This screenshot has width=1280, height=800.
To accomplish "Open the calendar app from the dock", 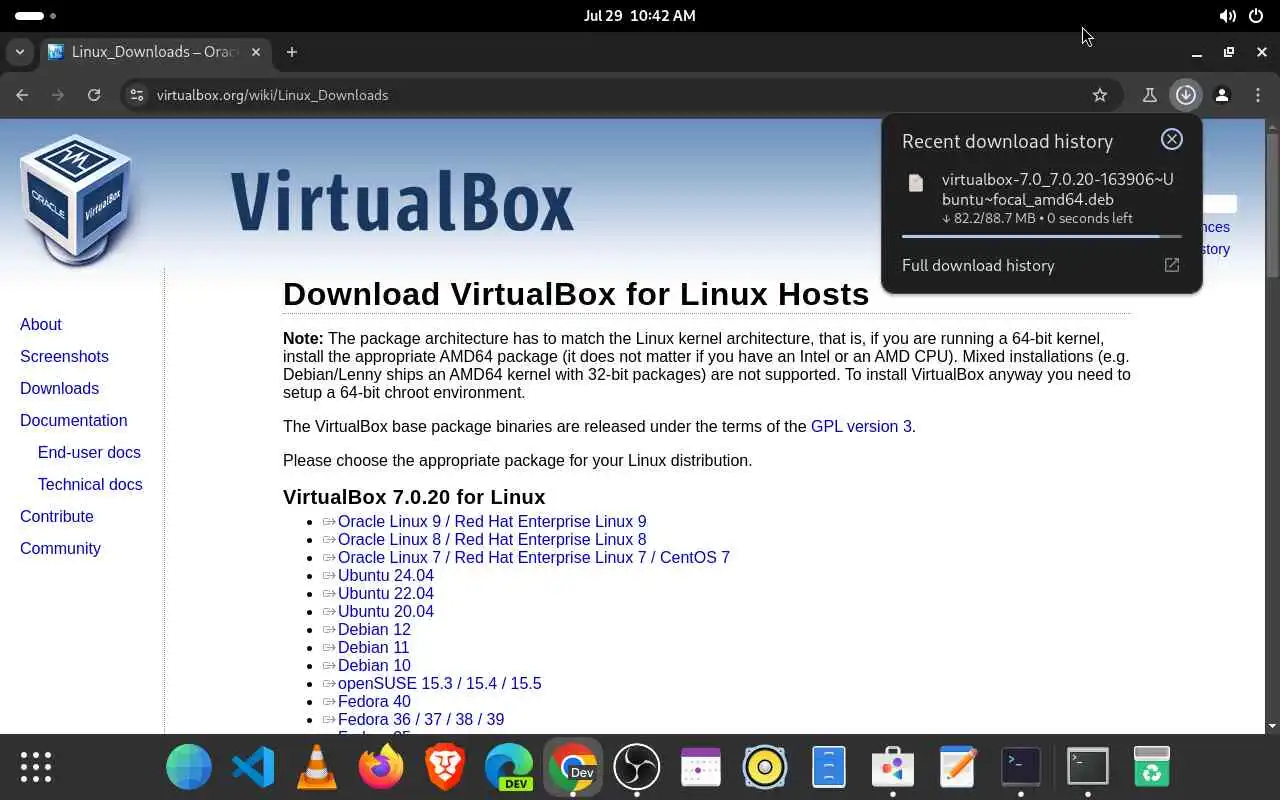I will [701, 767].
